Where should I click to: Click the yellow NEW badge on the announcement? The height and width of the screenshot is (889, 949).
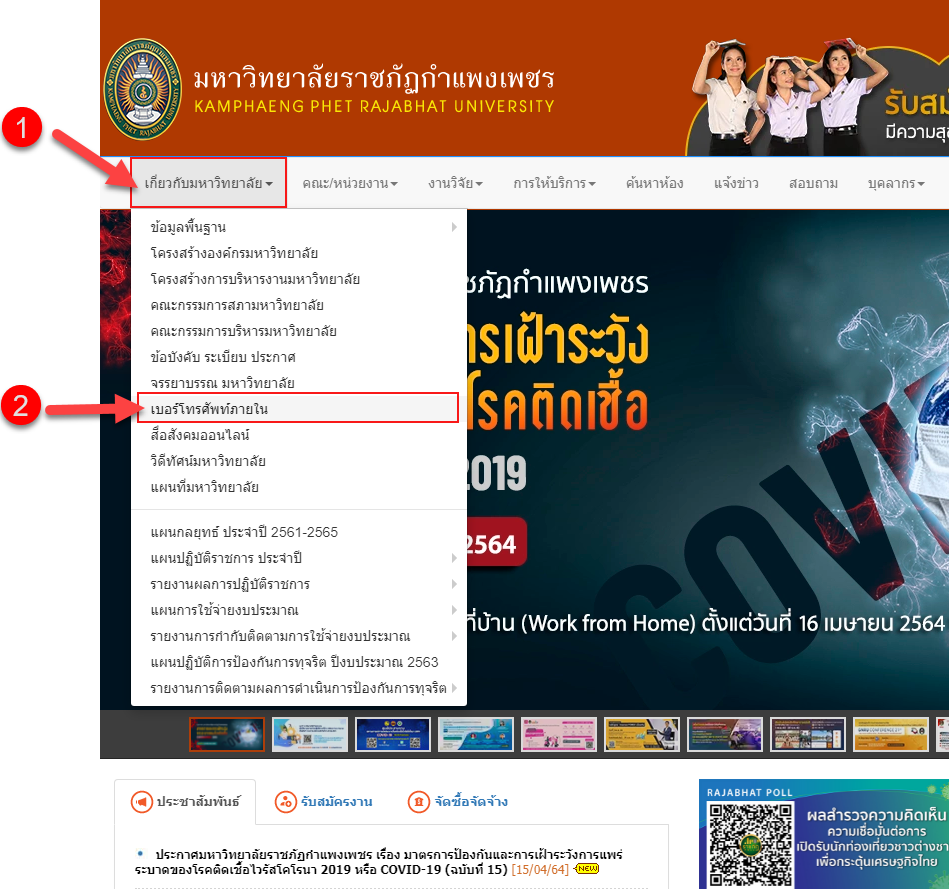click(x=586, y=868)
